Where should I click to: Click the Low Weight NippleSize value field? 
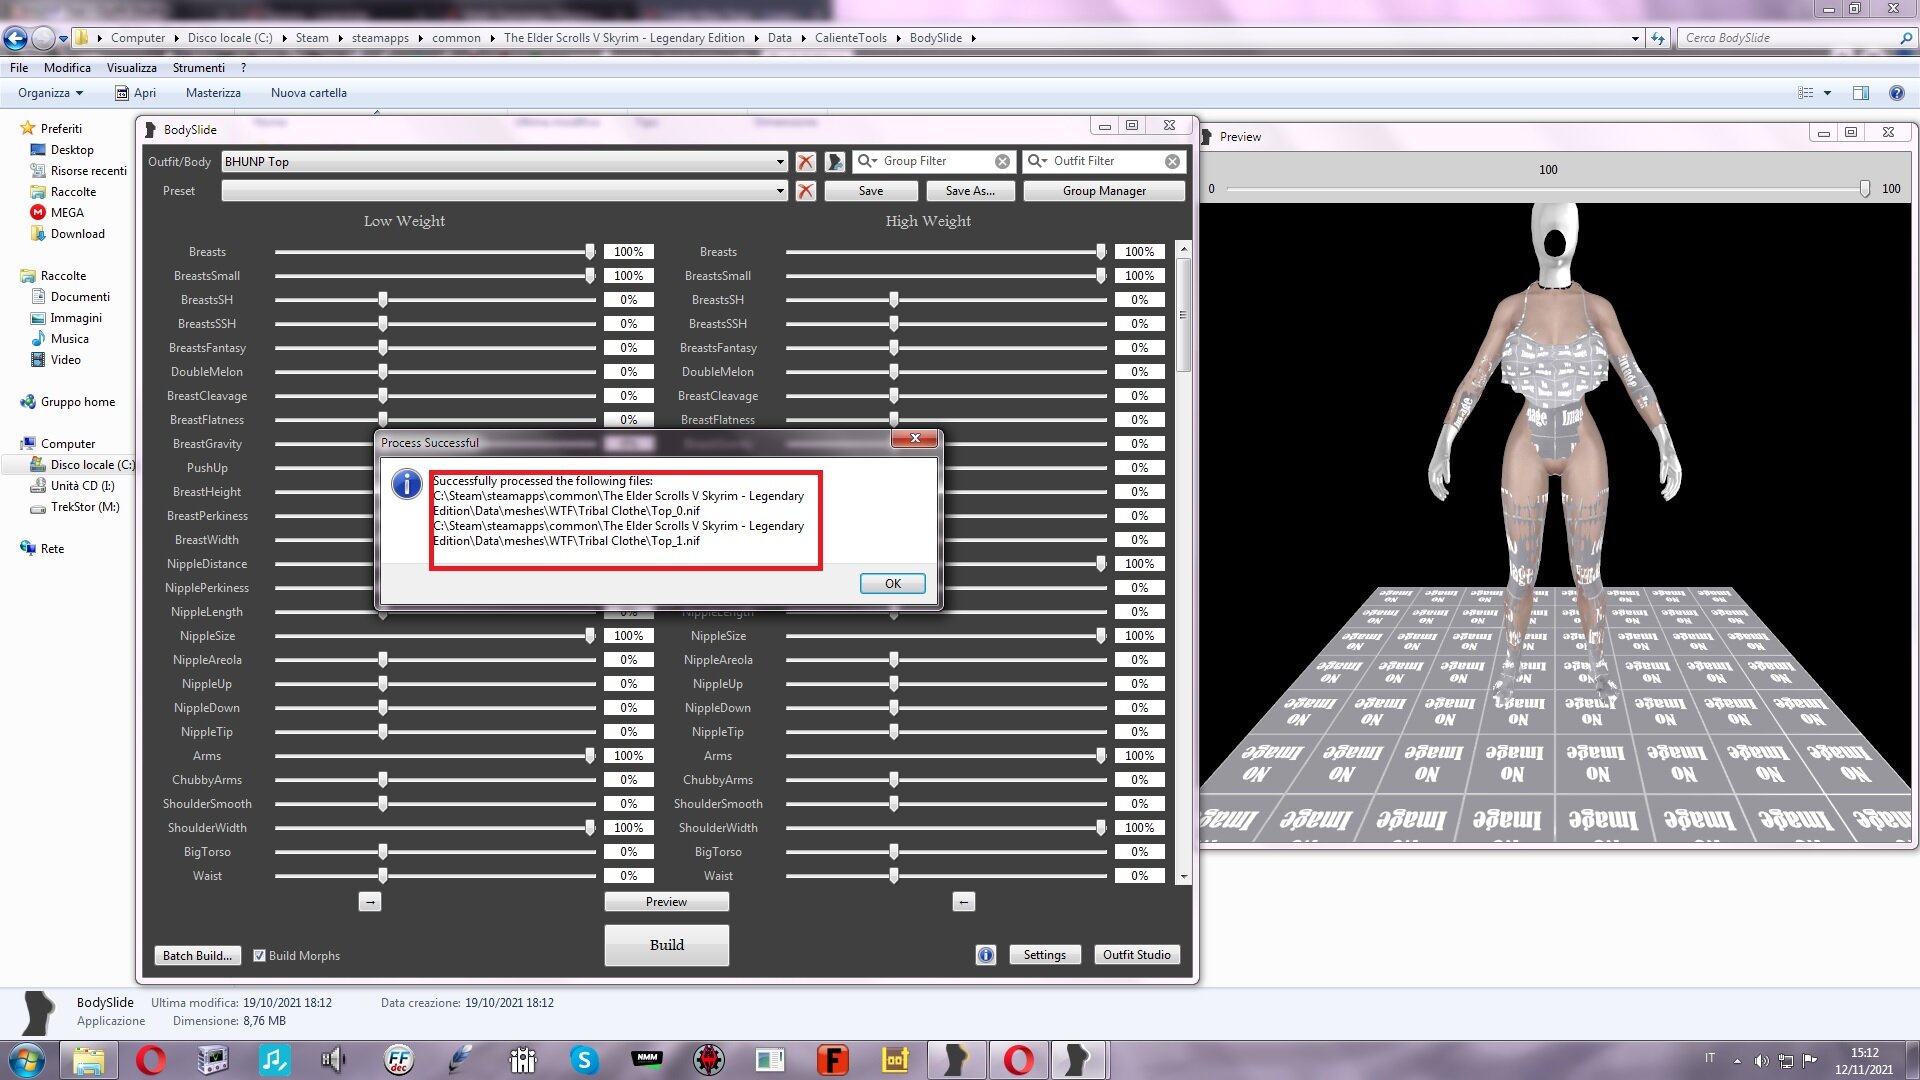click(x=629, y=636)
